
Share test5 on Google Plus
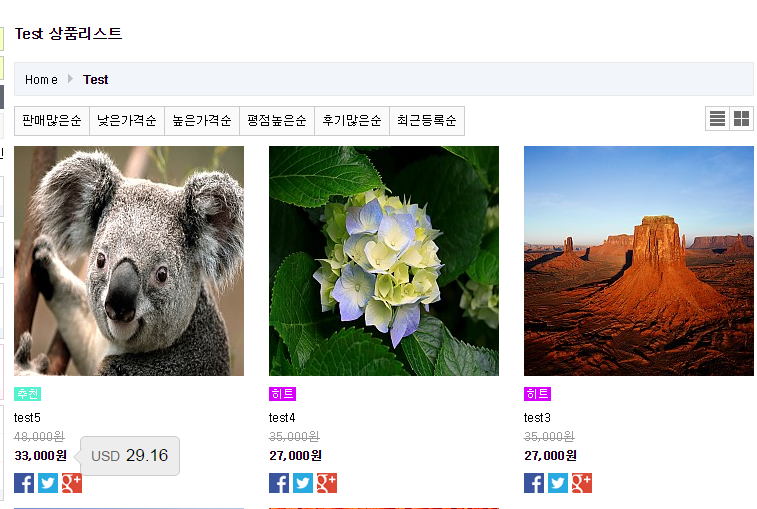tap(72, 483)
